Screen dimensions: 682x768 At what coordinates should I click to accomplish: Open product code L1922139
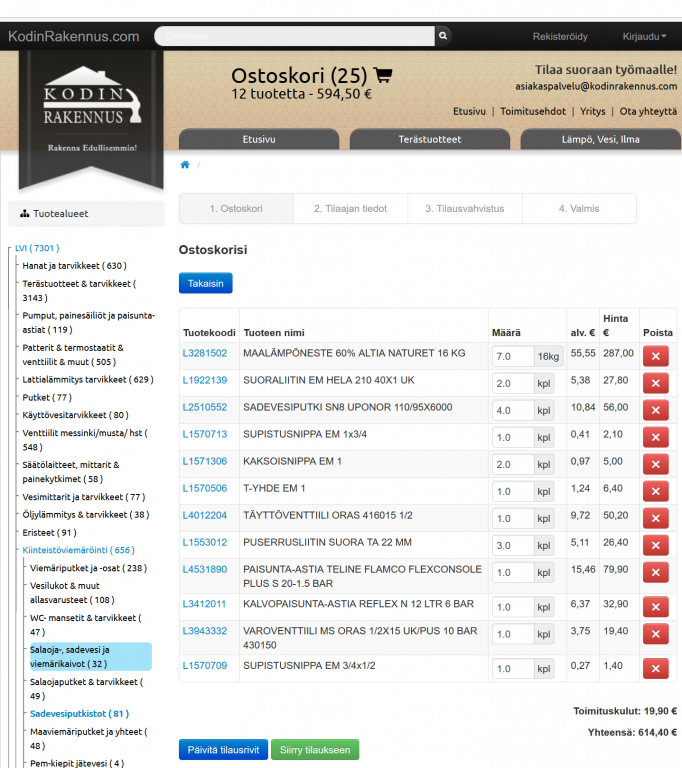(205, 380)
